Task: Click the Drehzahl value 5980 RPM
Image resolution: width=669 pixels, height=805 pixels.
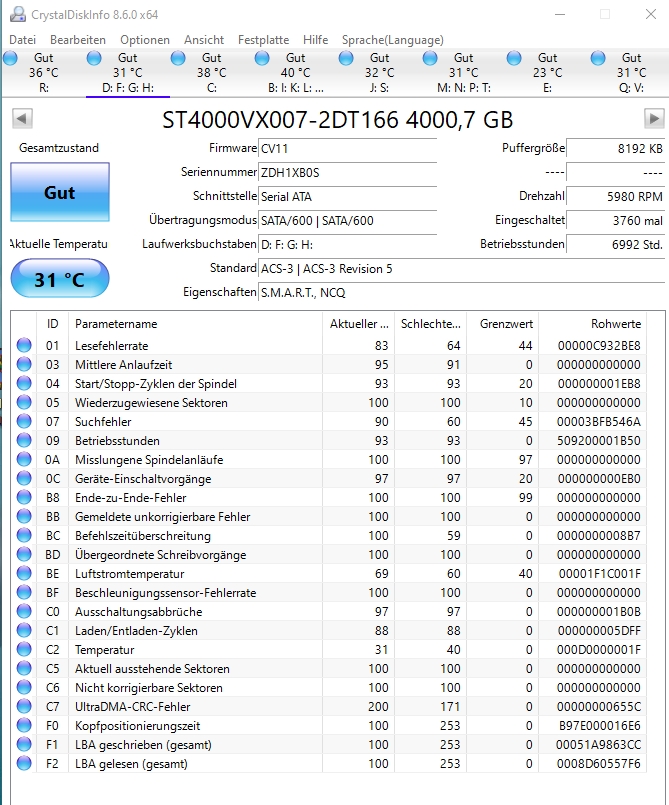Action: pyautogui.click(x=615, y=196)
